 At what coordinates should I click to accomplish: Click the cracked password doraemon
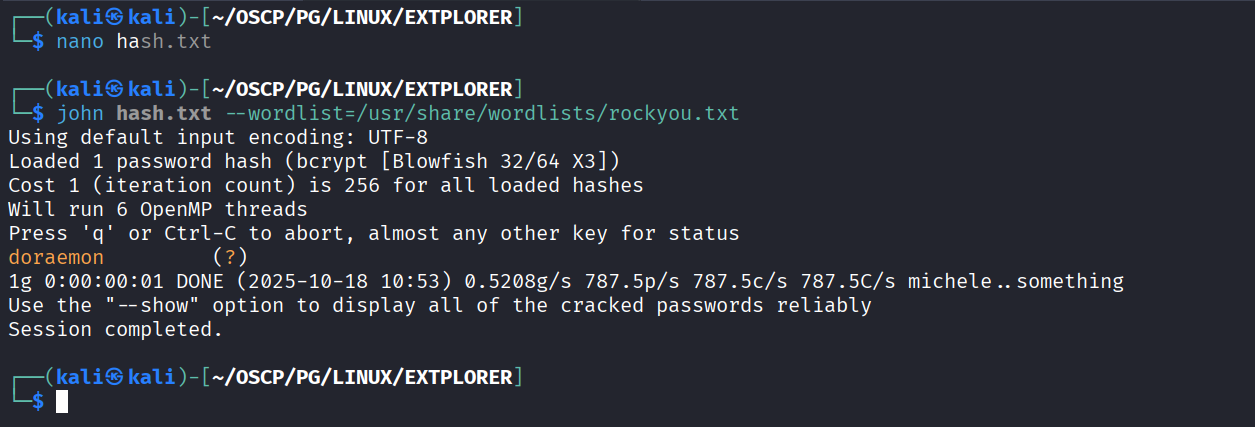click(56, 258)
